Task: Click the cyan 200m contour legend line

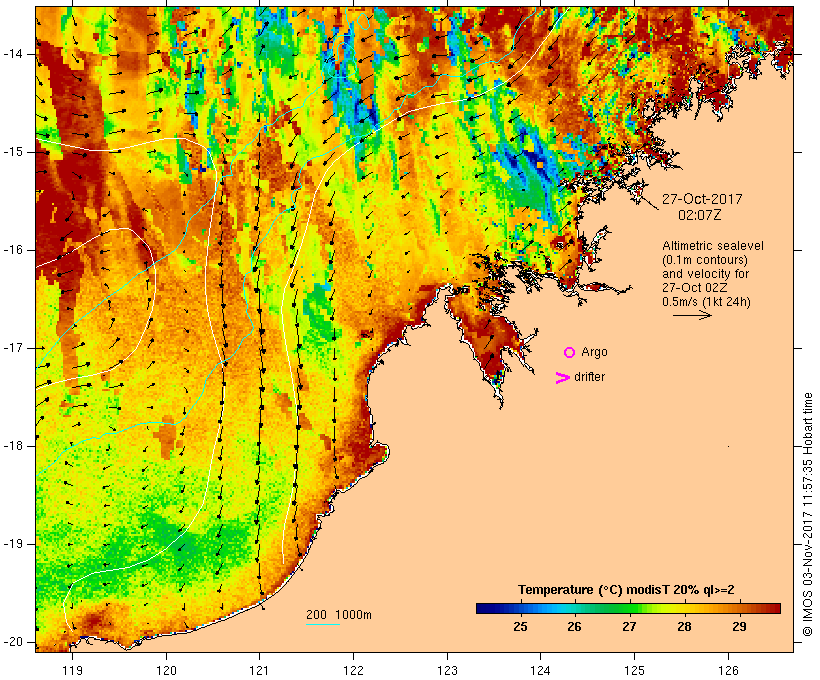Action: pyautogui.click(x=323, y=624)
